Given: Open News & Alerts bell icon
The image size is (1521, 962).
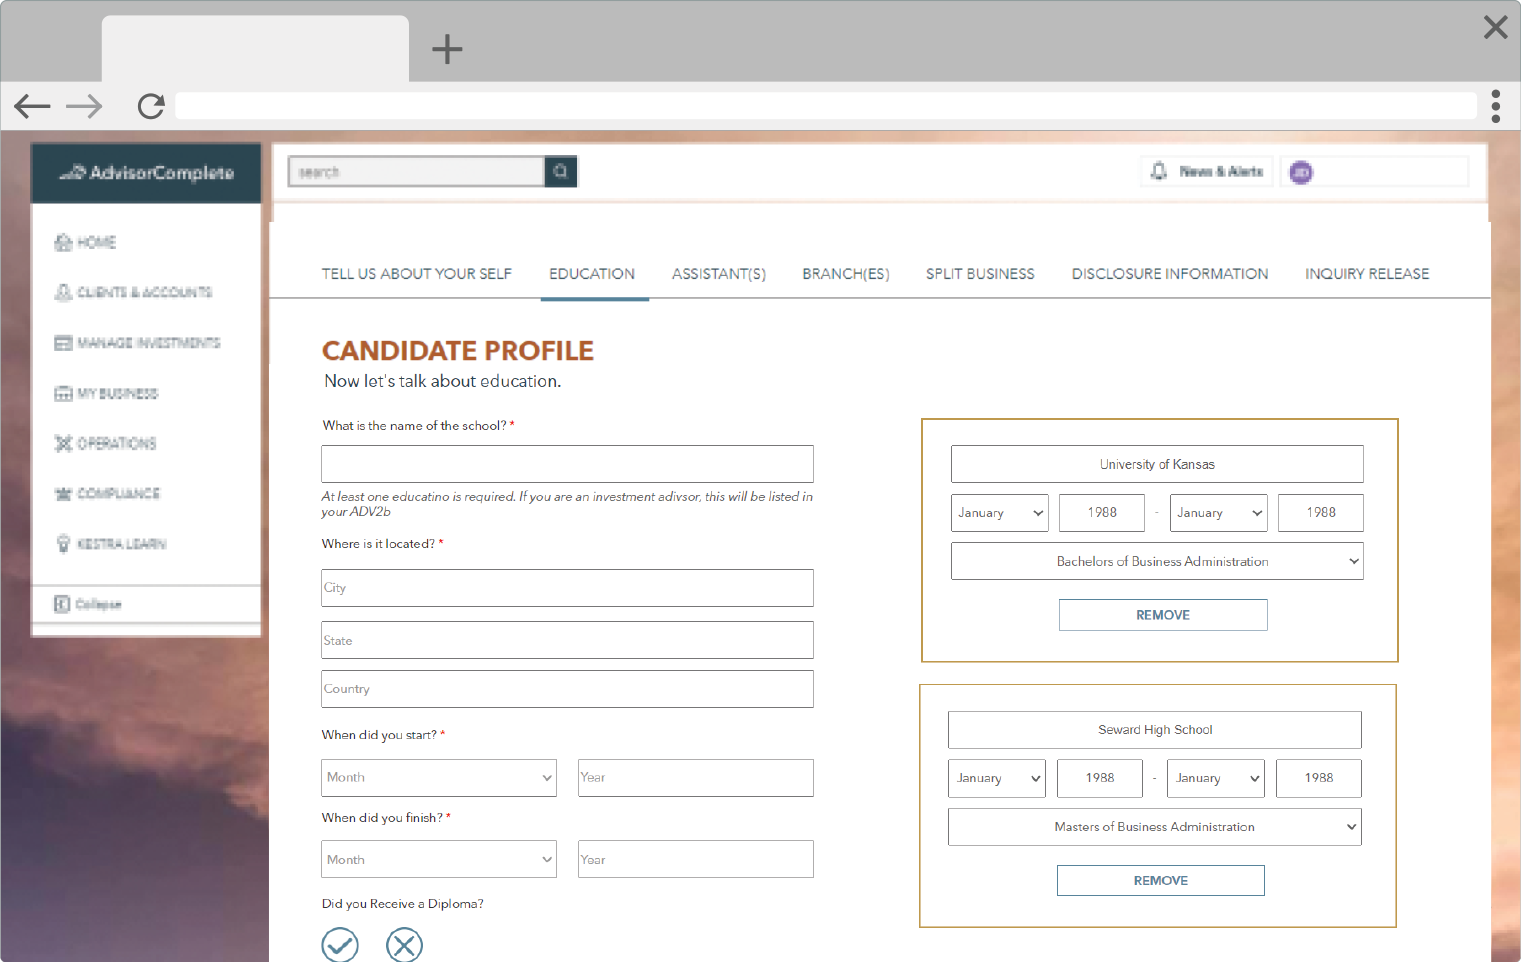Looking at the screenshot, I should 1159,172.
